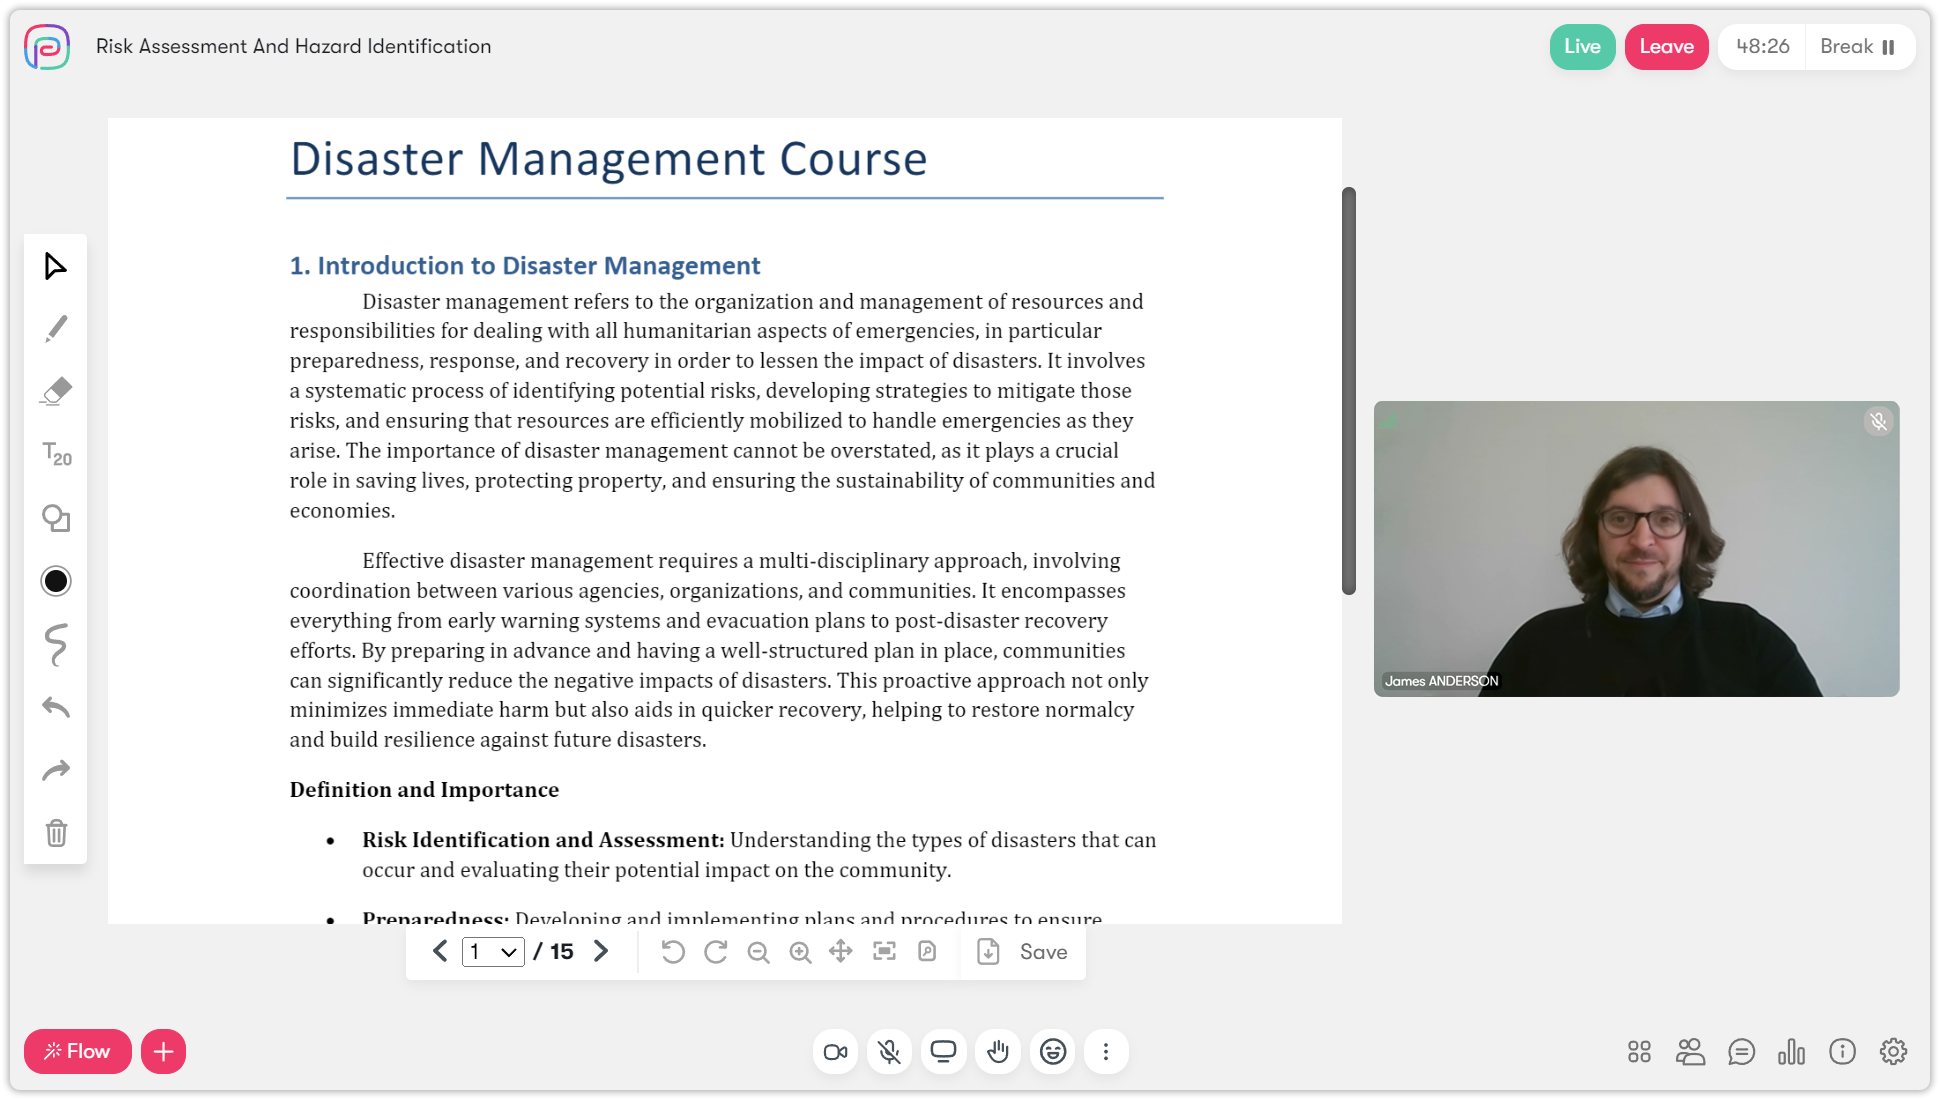
Task: Open the black color swatch picker
Action: point(56,581)
